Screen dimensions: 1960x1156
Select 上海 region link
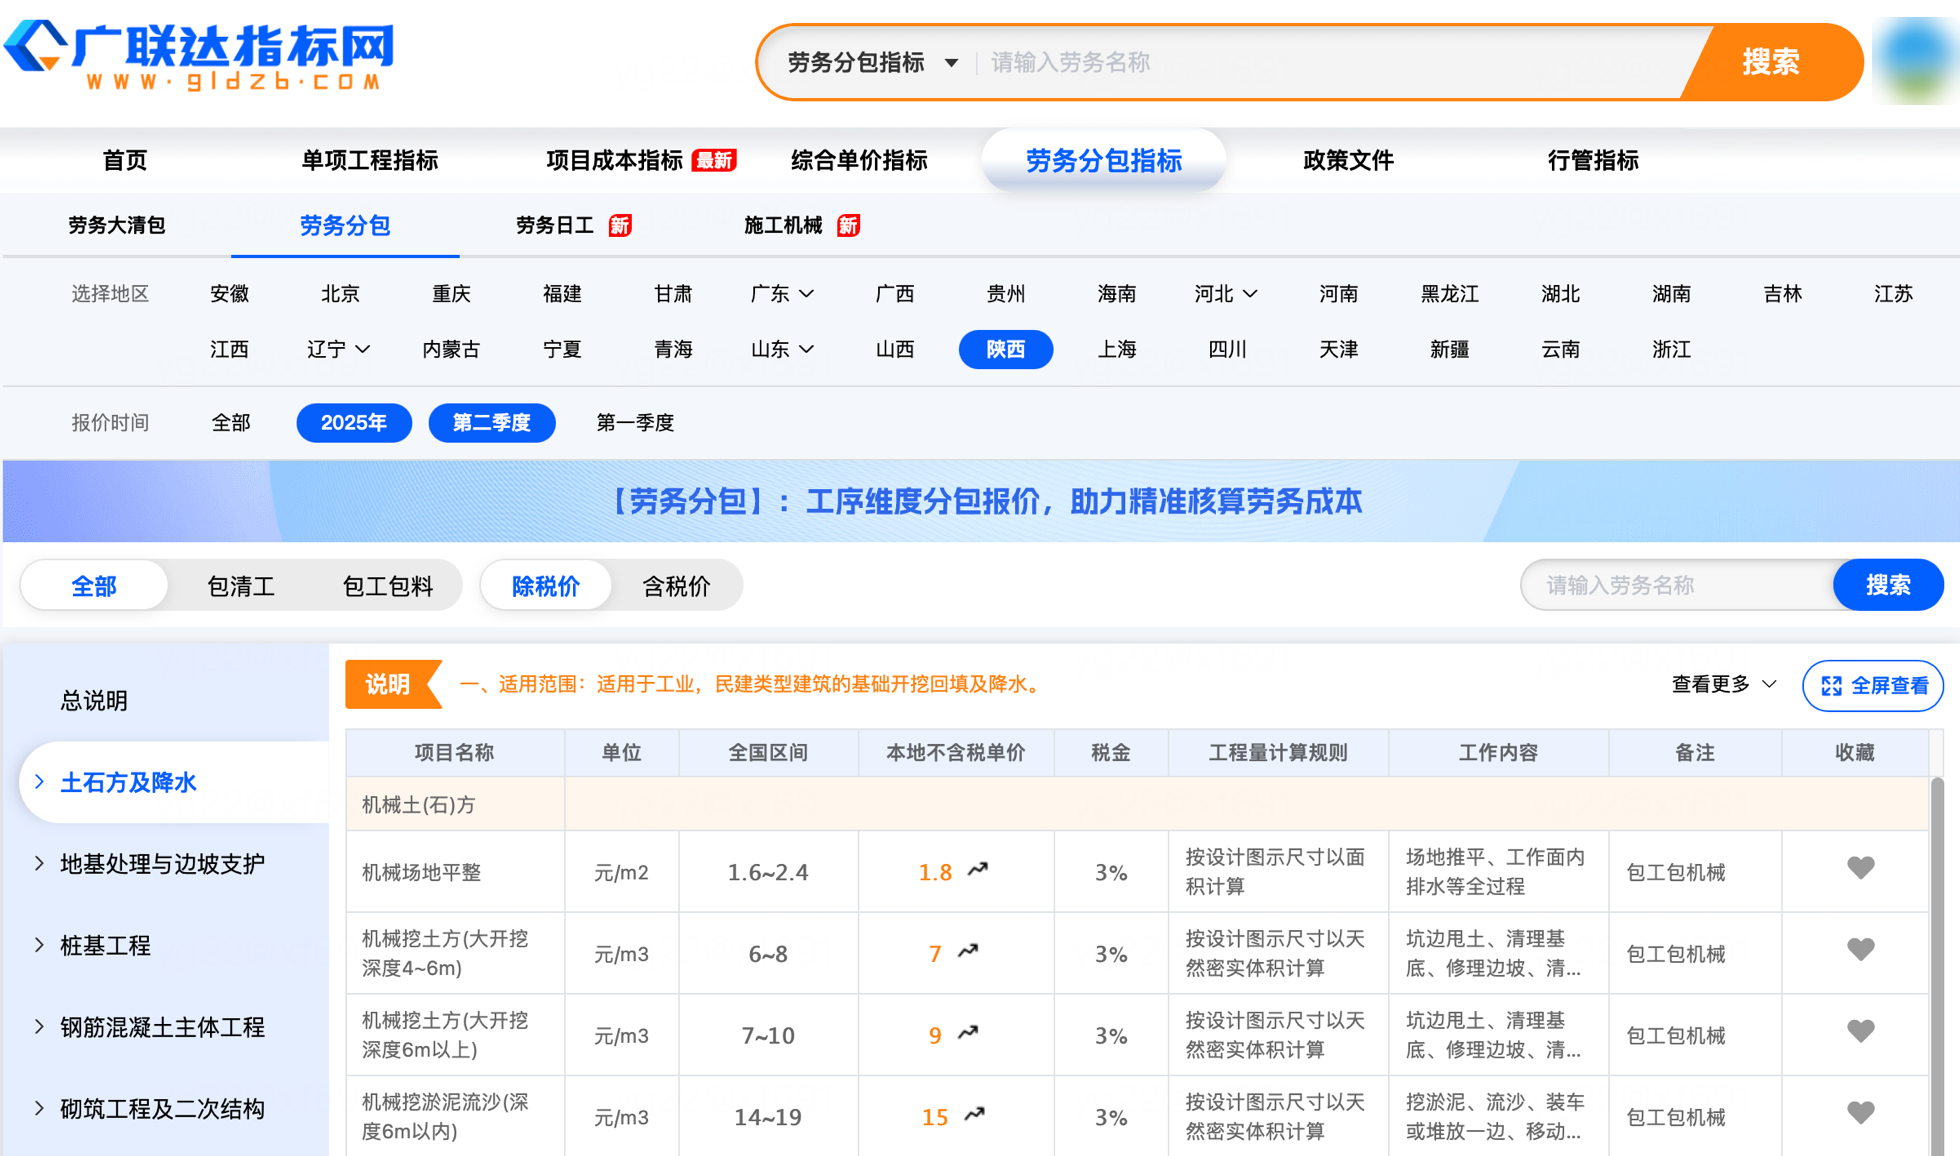click(1116, 350)
